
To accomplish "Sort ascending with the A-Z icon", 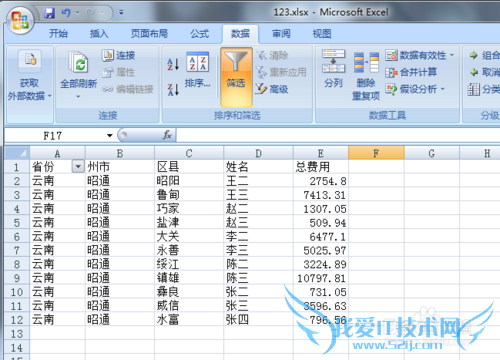I will 173,64.
